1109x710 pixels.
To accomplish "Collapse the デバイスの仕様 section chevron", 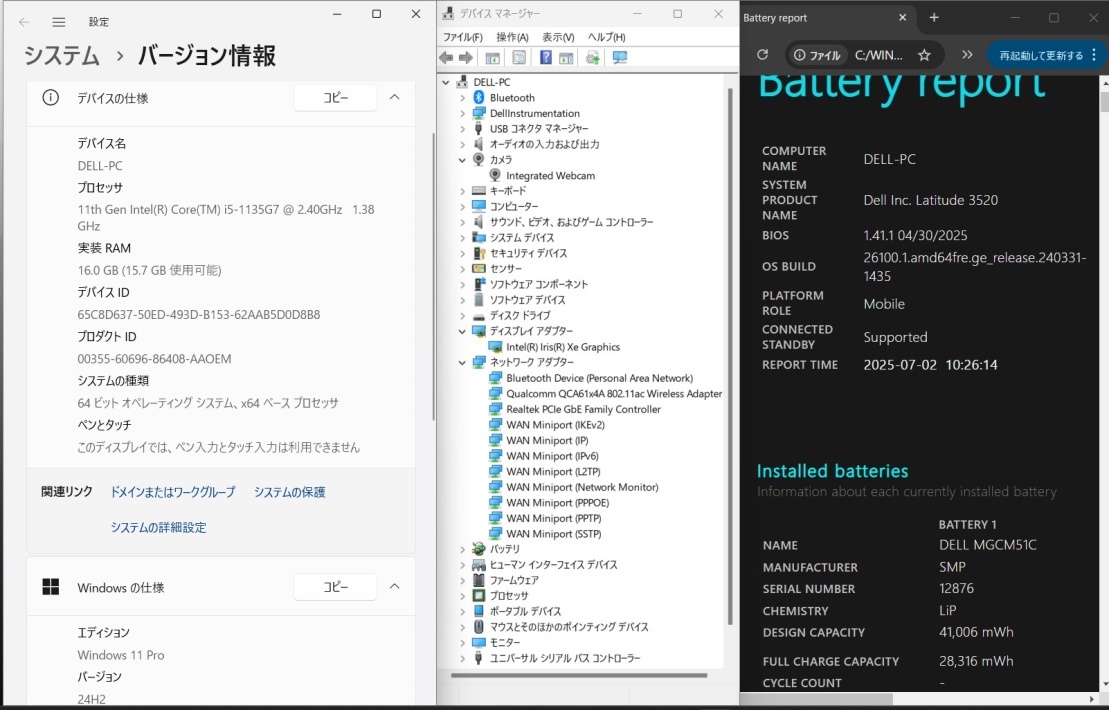I will 394,97.
